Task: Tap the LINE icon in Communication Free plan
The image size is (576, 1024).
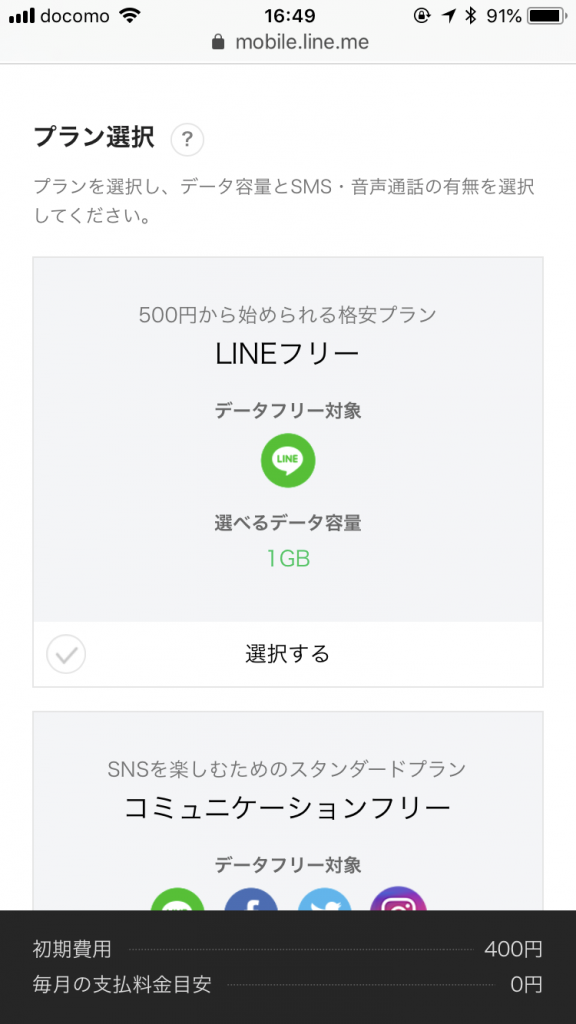Action: (178, 899)
